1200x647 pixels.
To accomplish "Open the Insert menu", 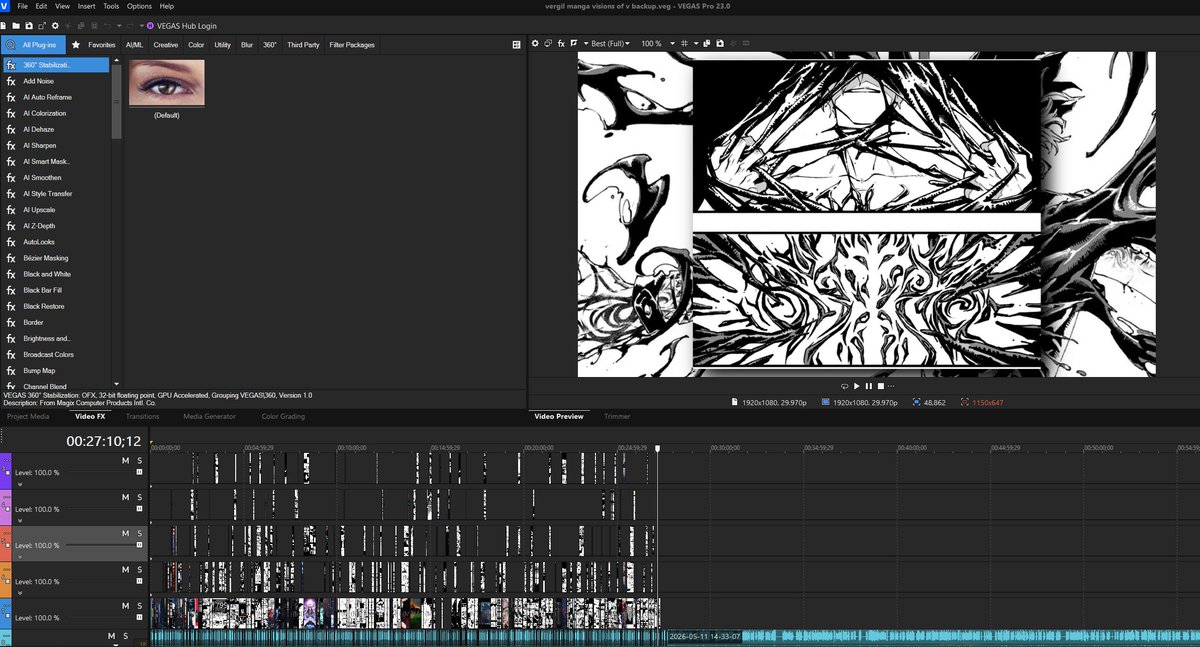I will (x=87, y=6).
